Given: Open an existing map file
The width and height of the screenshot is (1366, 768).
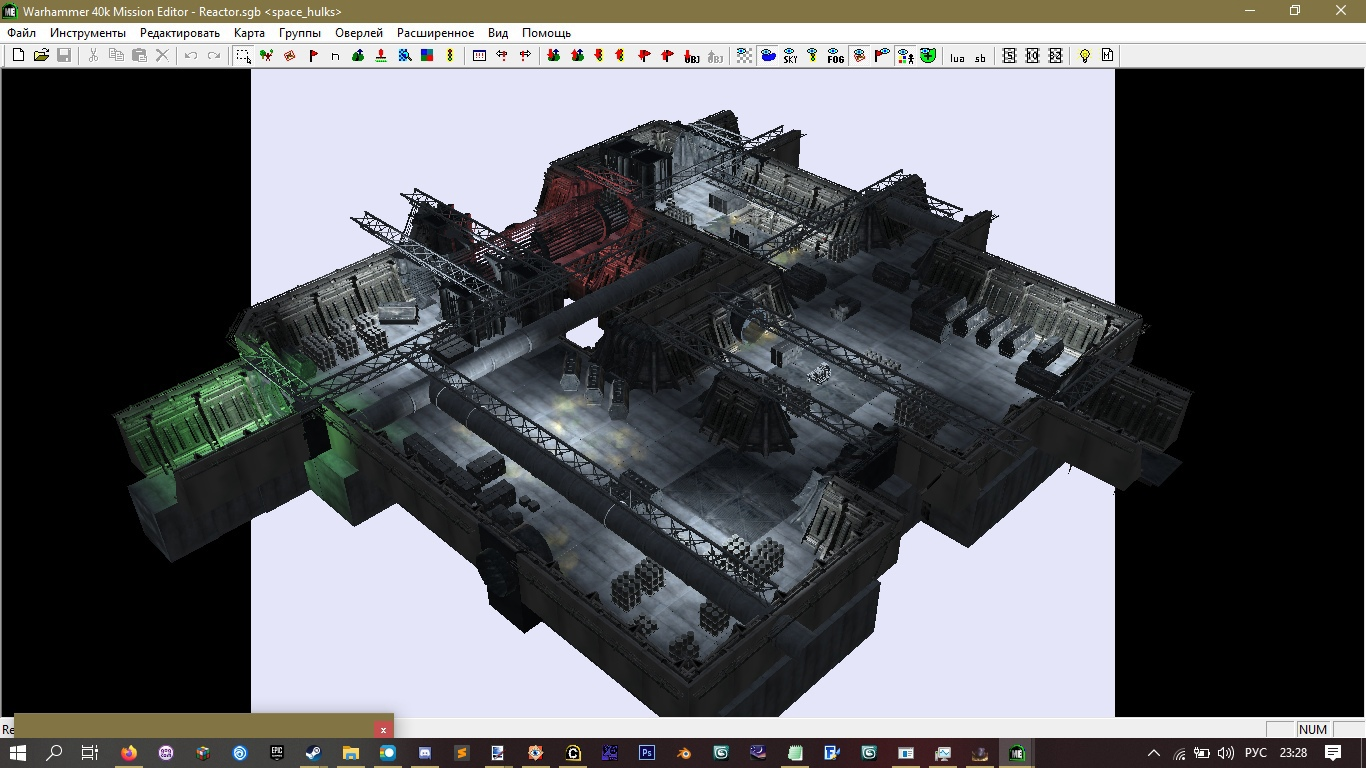Looking at the screenshot, I should [x=41, y=56].
